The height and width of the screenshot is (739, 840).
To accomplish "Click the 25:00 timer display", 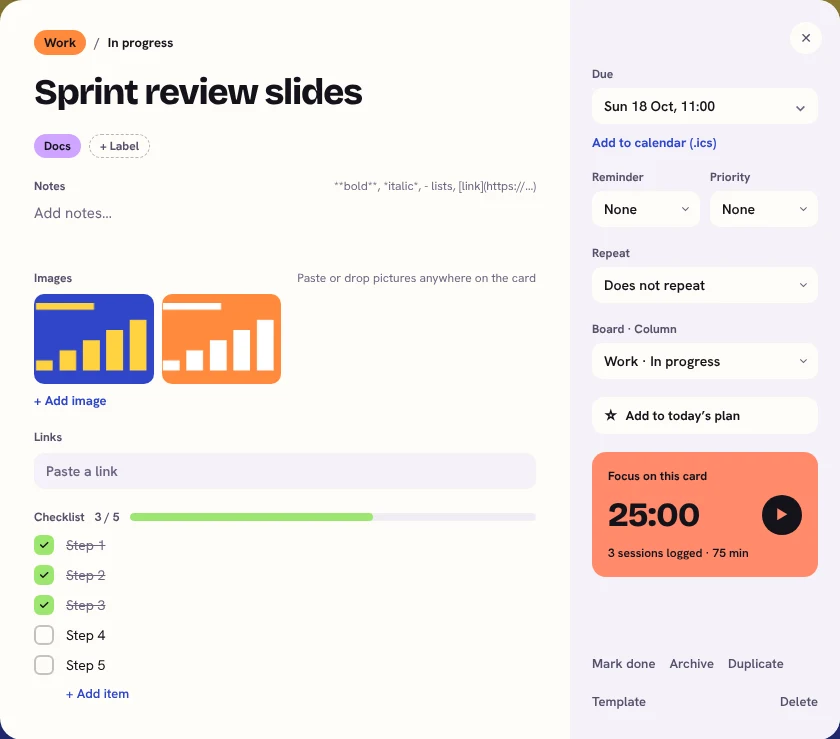I will (654, 514).
